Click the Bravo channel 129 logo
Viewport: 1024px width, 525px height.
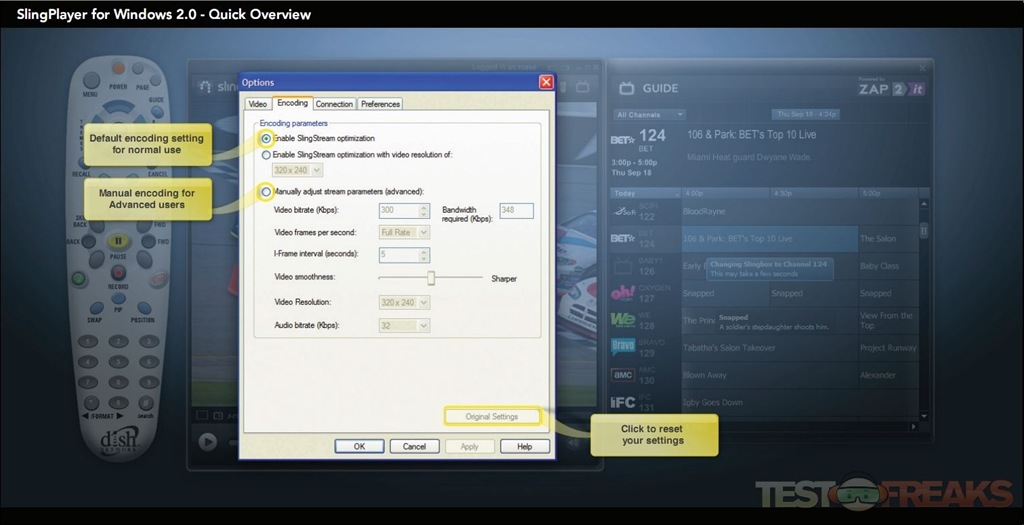point(623,348)
